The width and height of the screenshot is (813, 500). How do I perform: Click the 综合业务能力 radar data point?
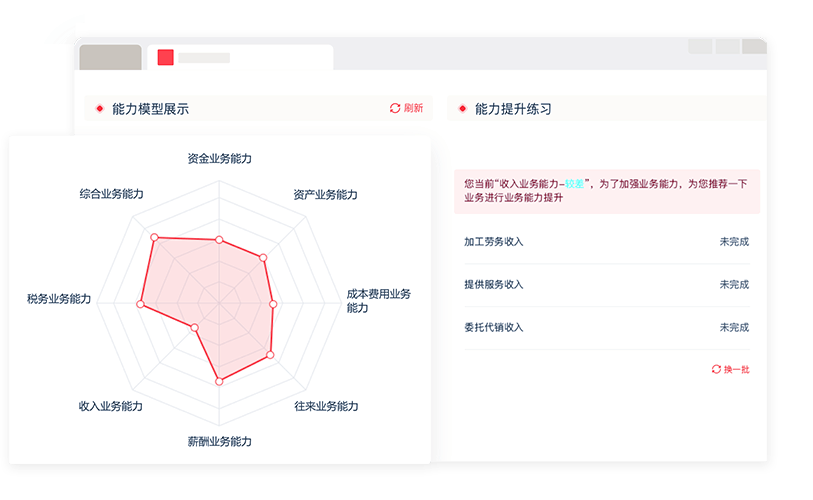point(154,237)
